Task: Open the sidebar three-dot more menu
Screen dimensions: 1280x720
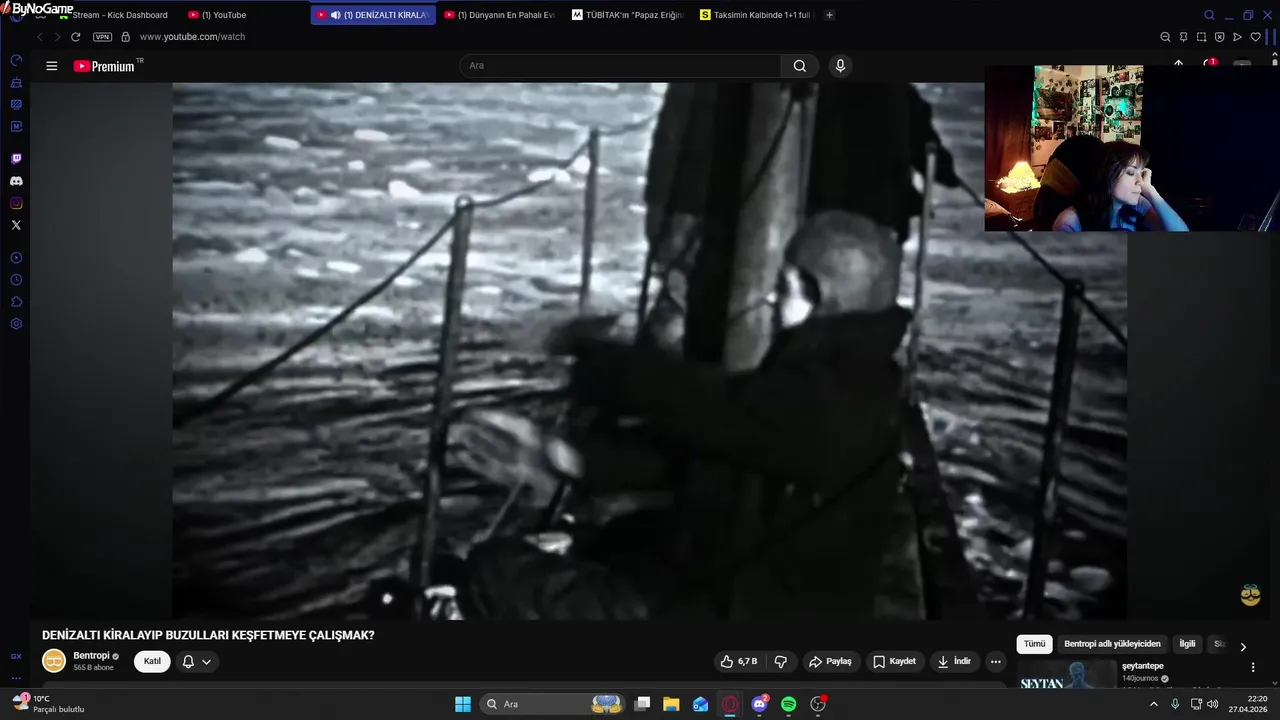Action: (x=16, y=678)
